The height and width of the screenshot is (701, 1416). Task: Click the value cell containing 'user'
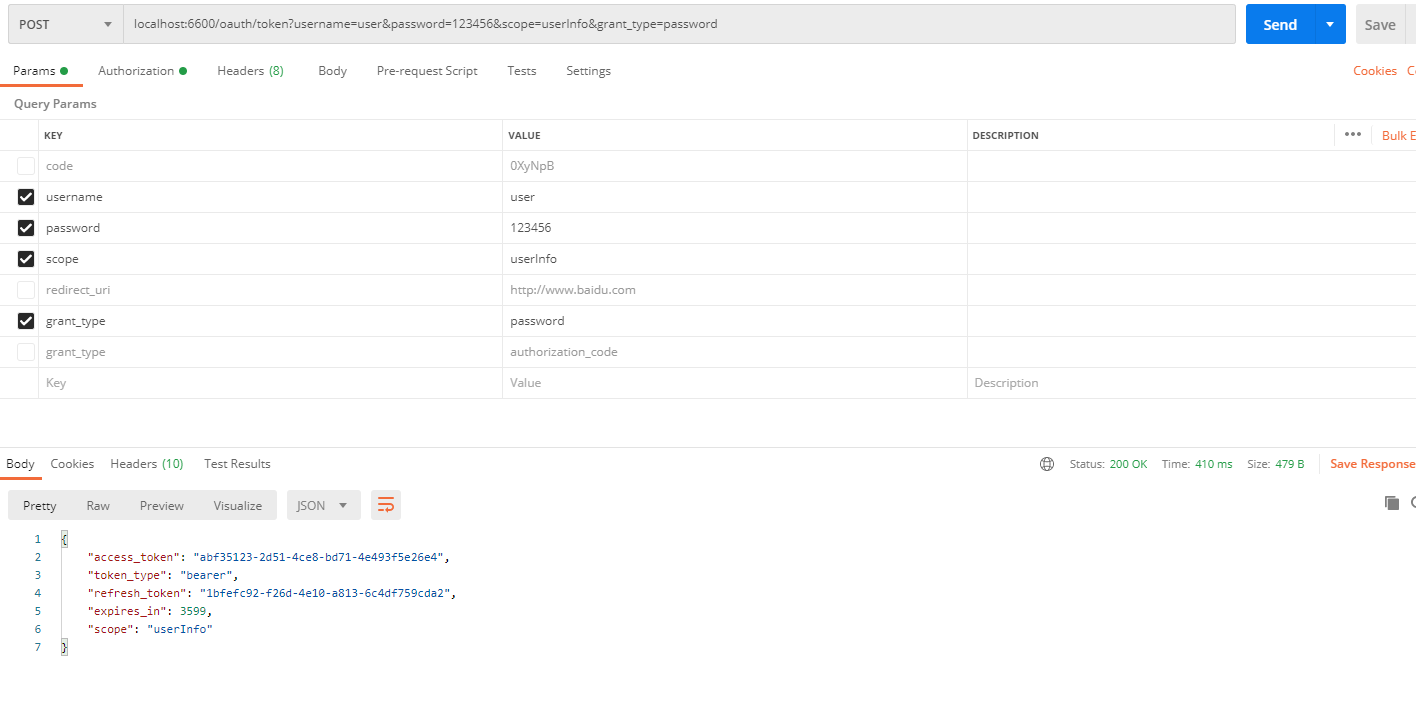pos(735,197)
